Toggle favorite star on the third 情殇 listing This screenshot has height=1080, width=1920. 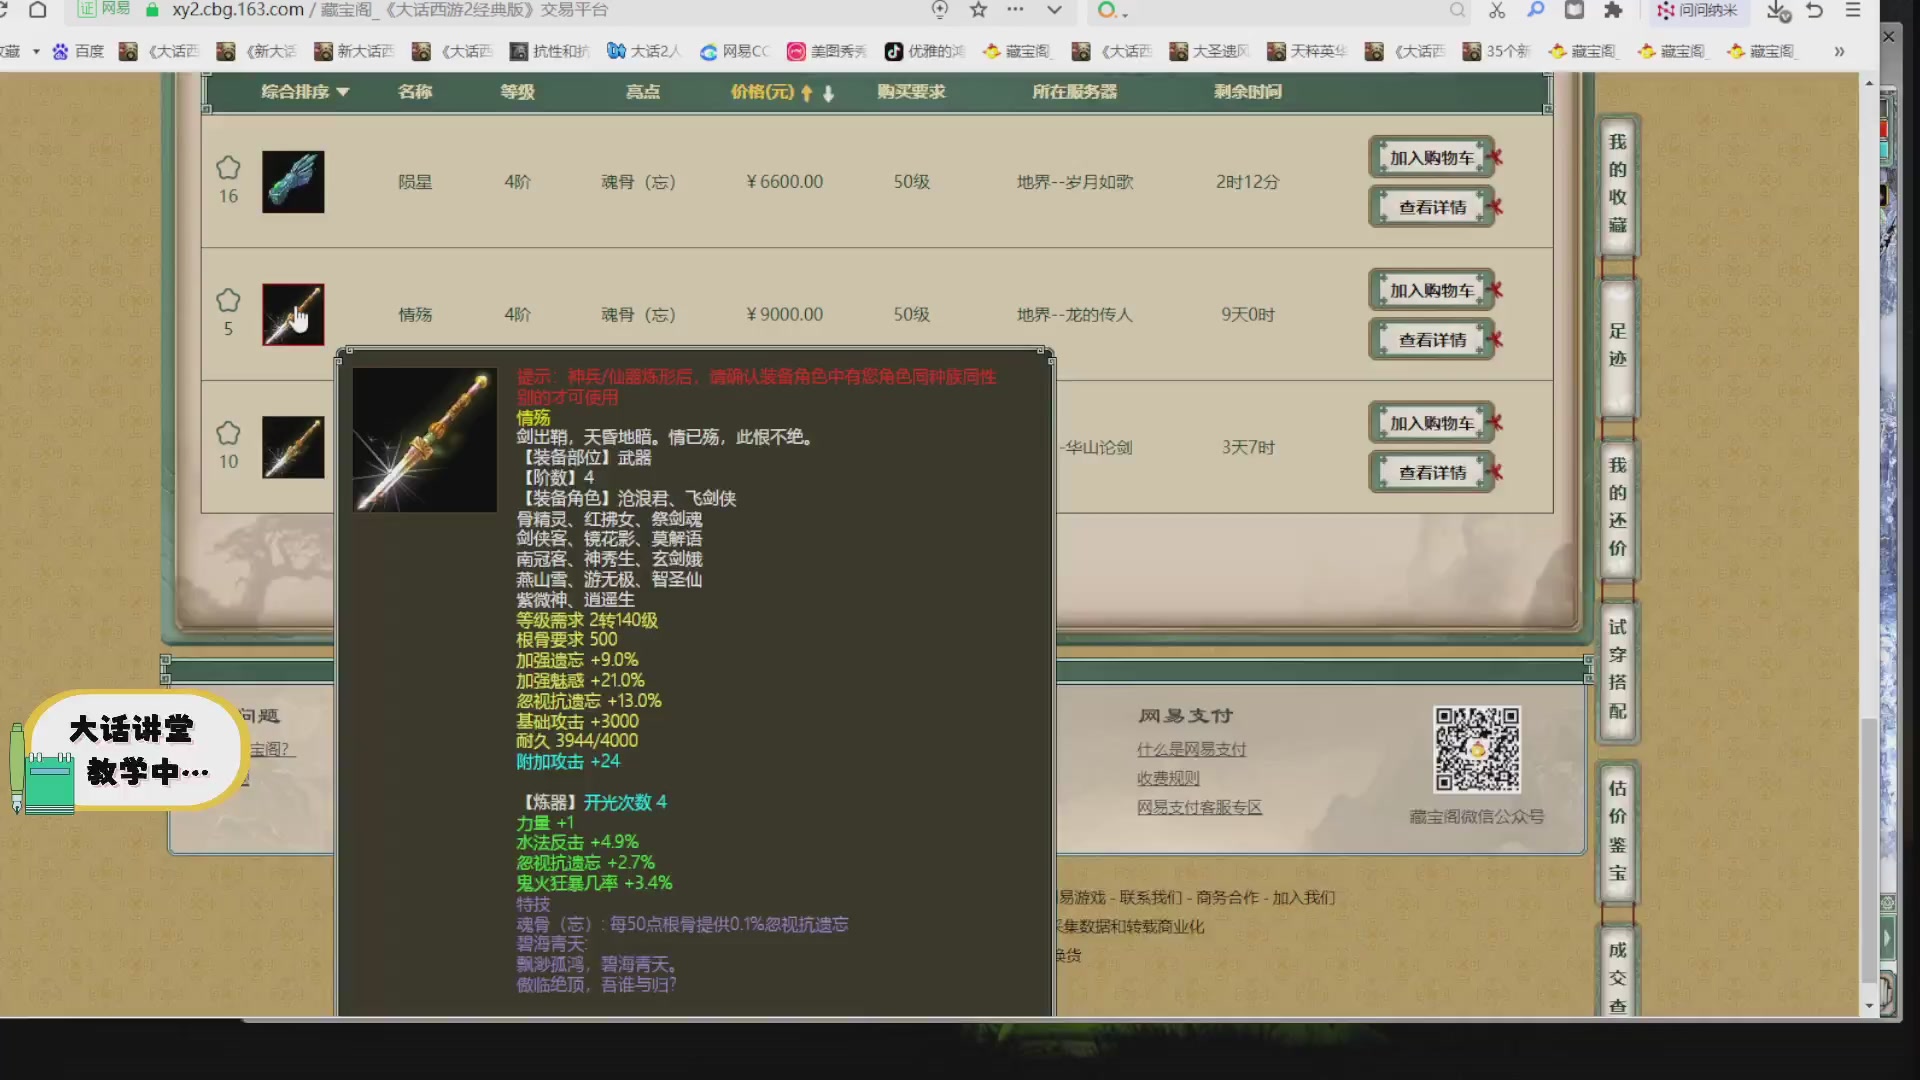(228, 430)
